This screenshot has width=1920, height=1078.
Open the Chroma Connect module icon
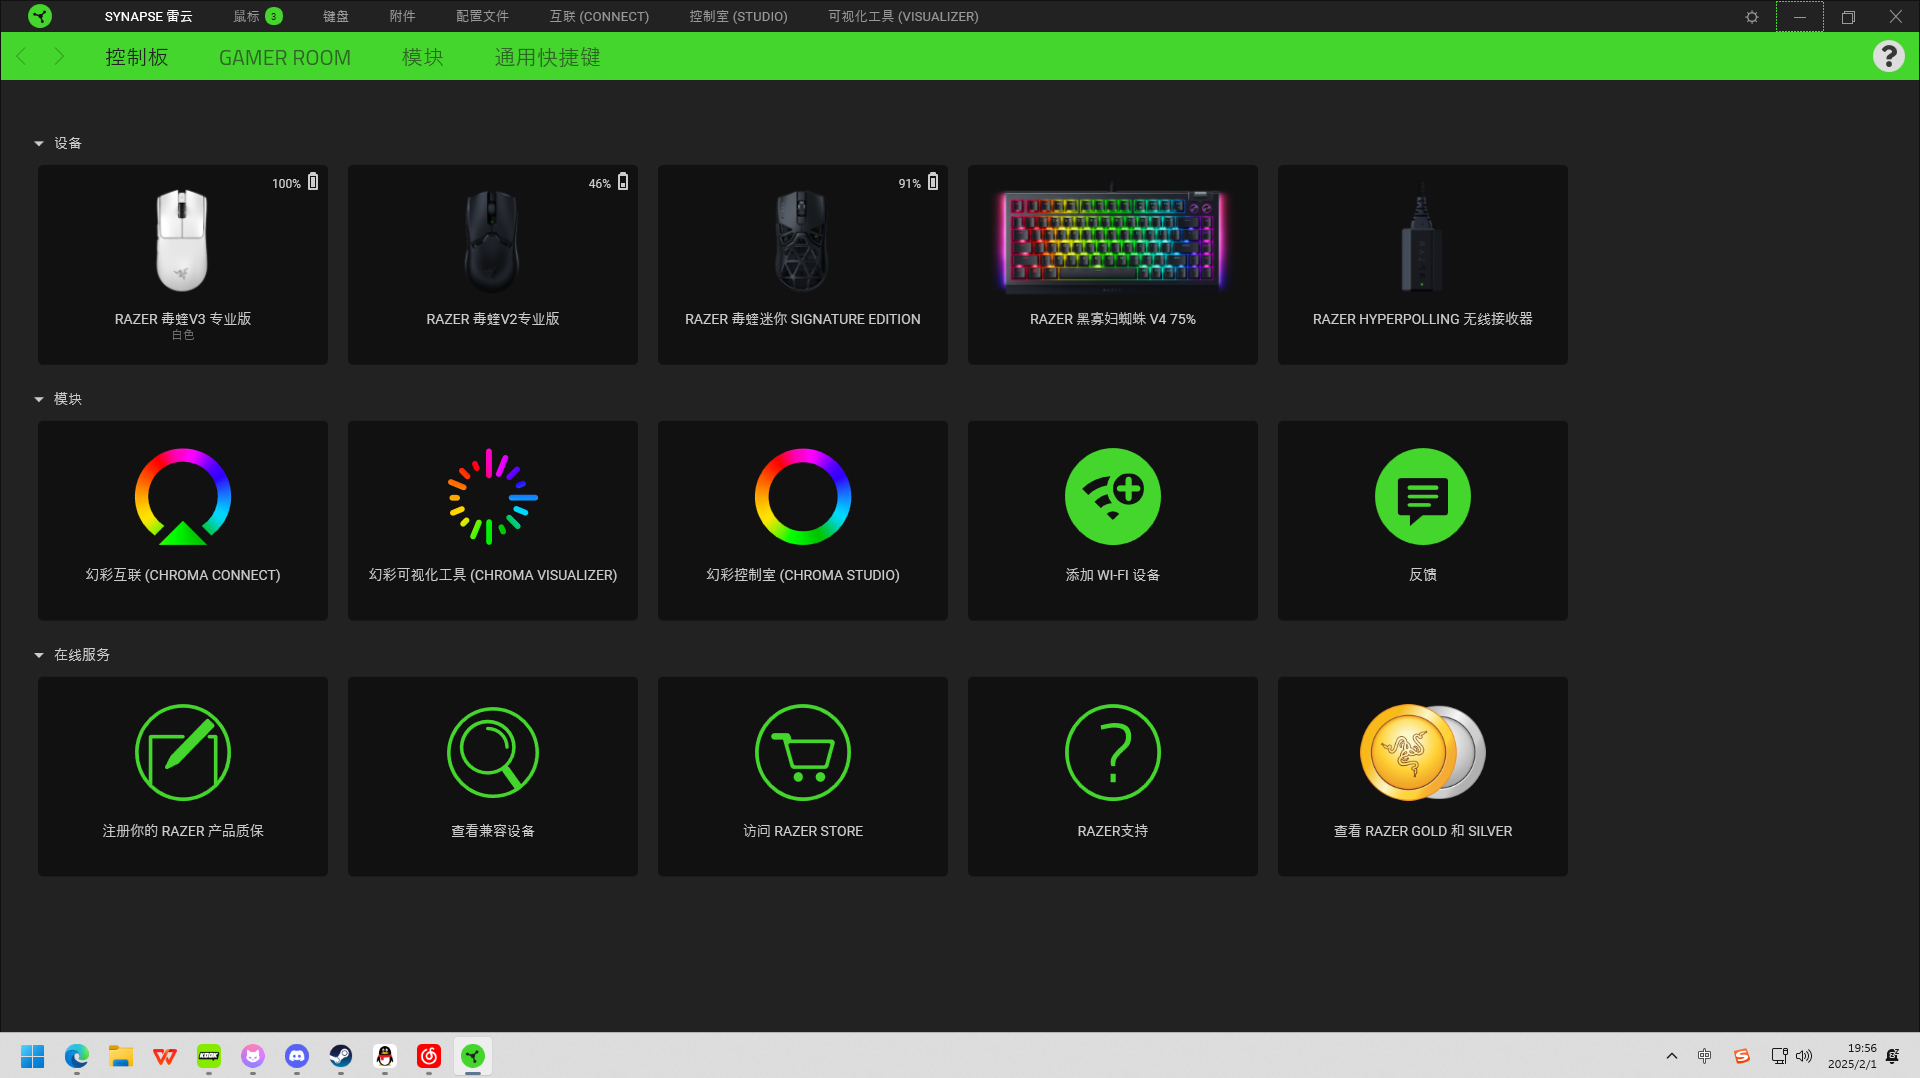[183, 497]
